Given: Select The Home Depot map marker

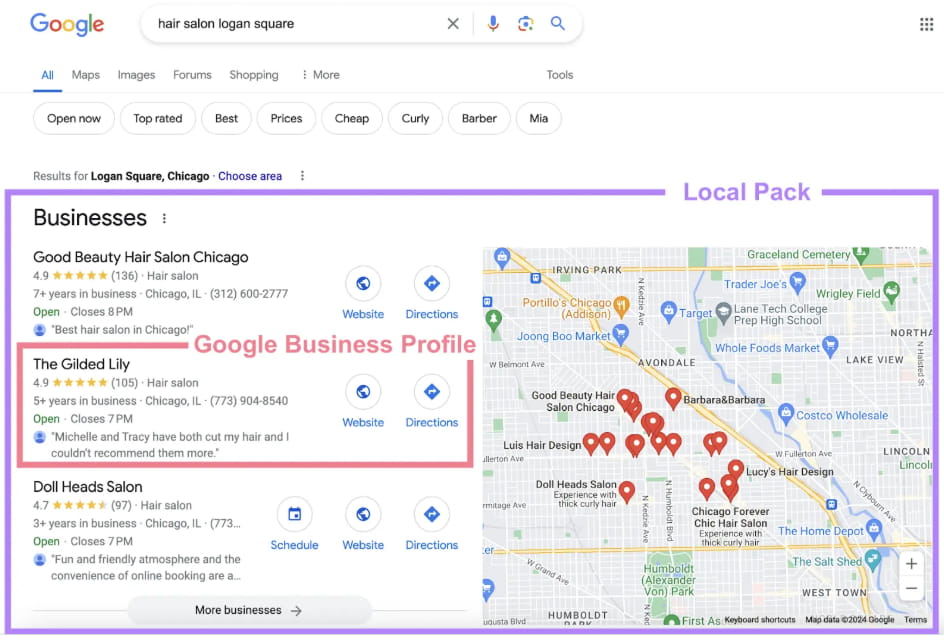Looking at the screenshot, I should (874, 529).
